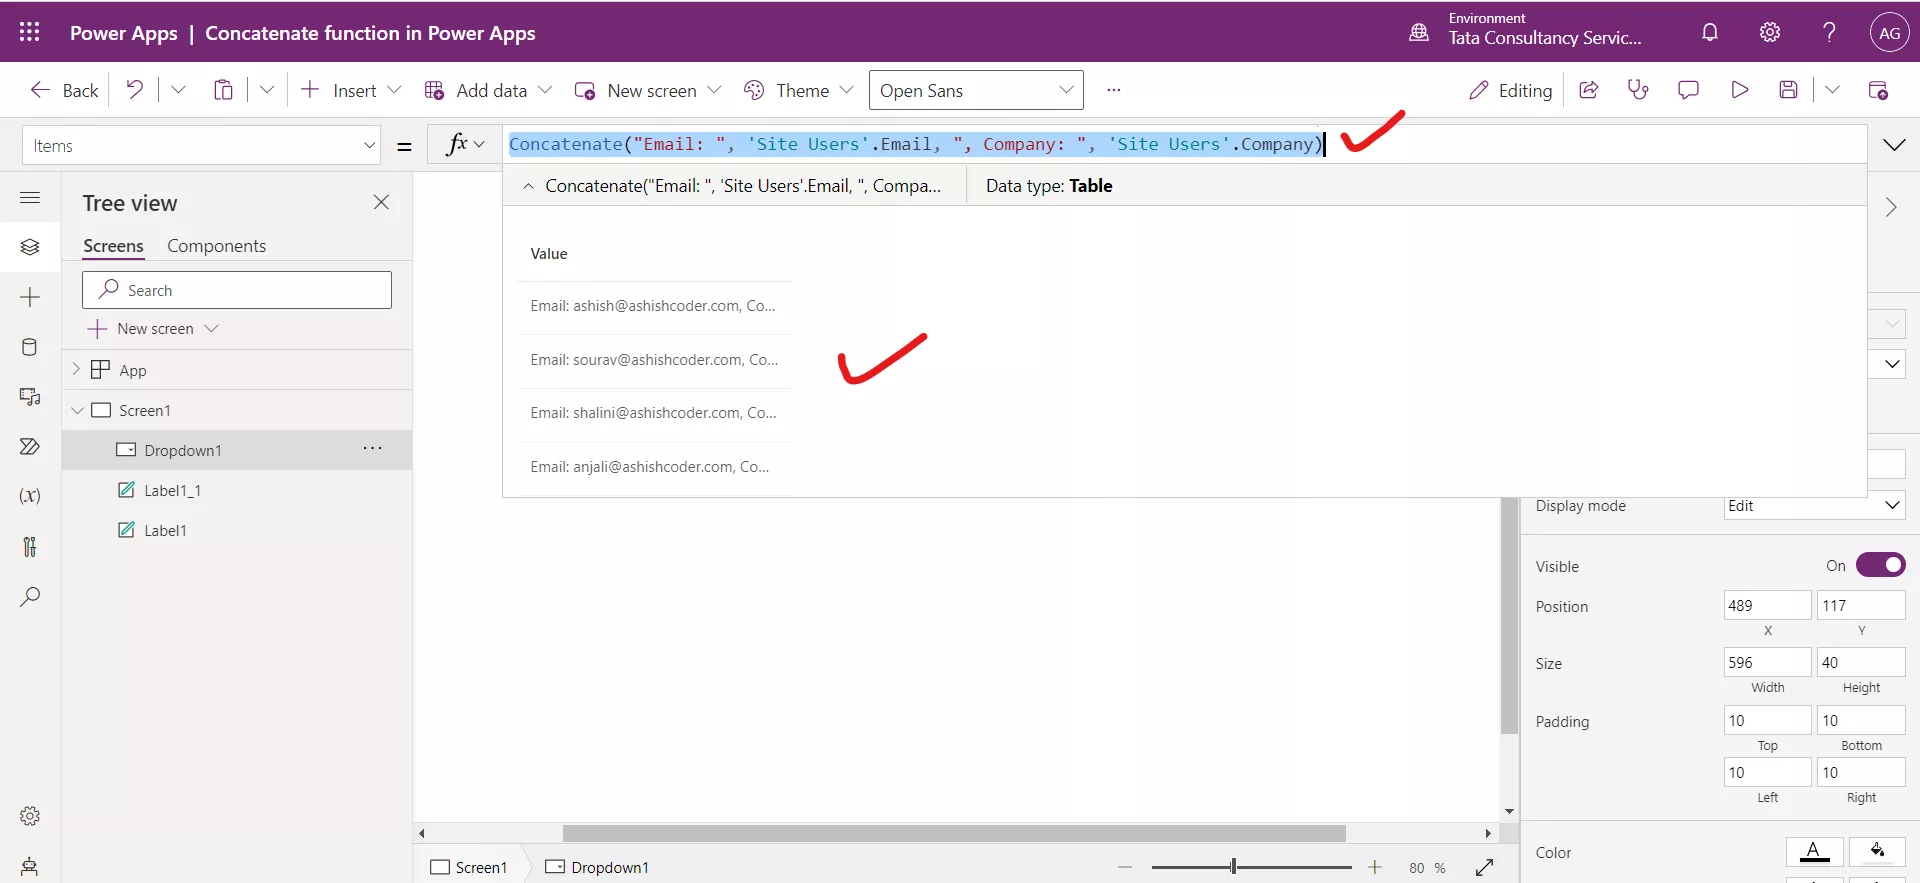The width and height of the screenshot is (1920, 883).
Task: Open the Media icon in left rail
Action: click(x=30, y=397)
